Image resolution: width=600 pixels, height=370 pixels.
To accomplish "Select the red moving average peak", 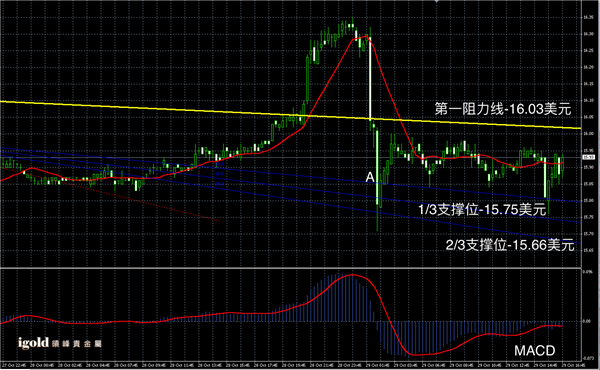I will pyautogui.click(x=364, y=37).
